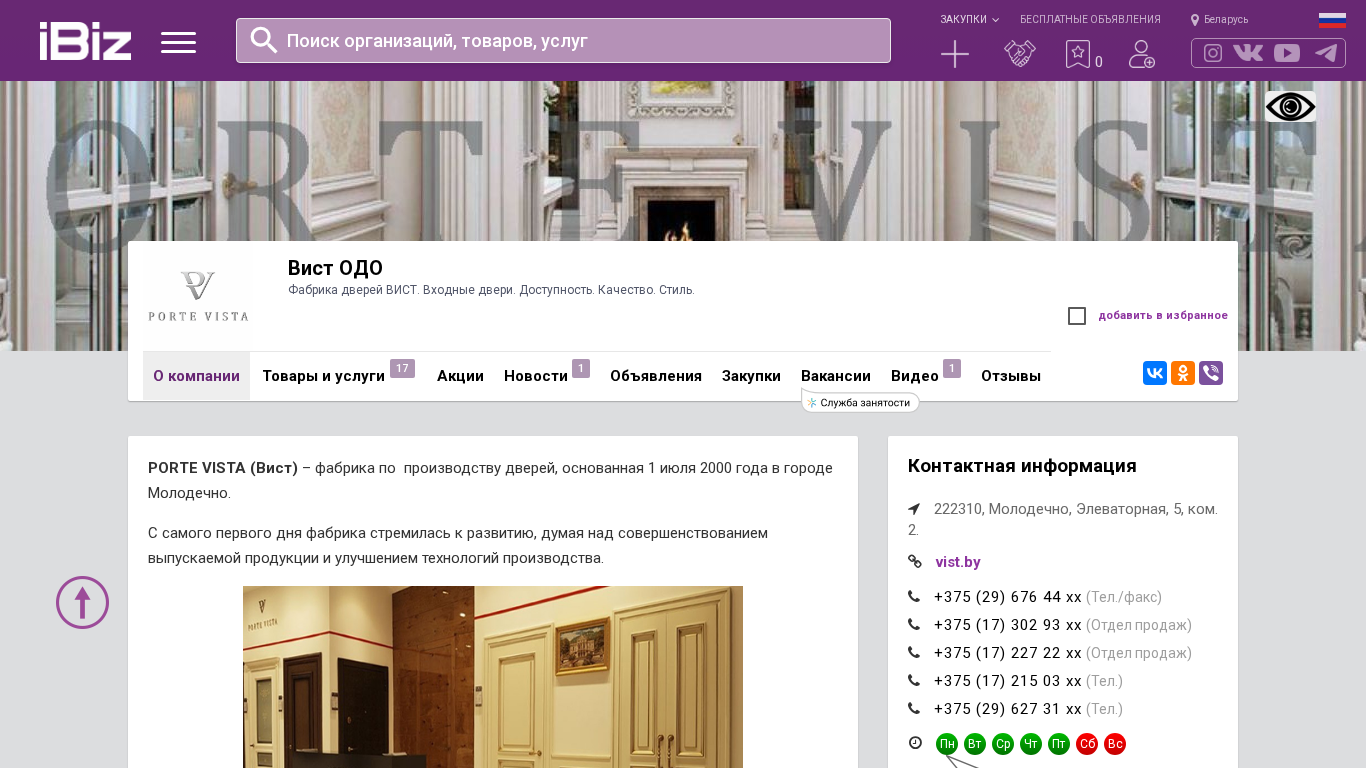
Task: Toggle the accessibility eye icon
Action: [1290, 106]
